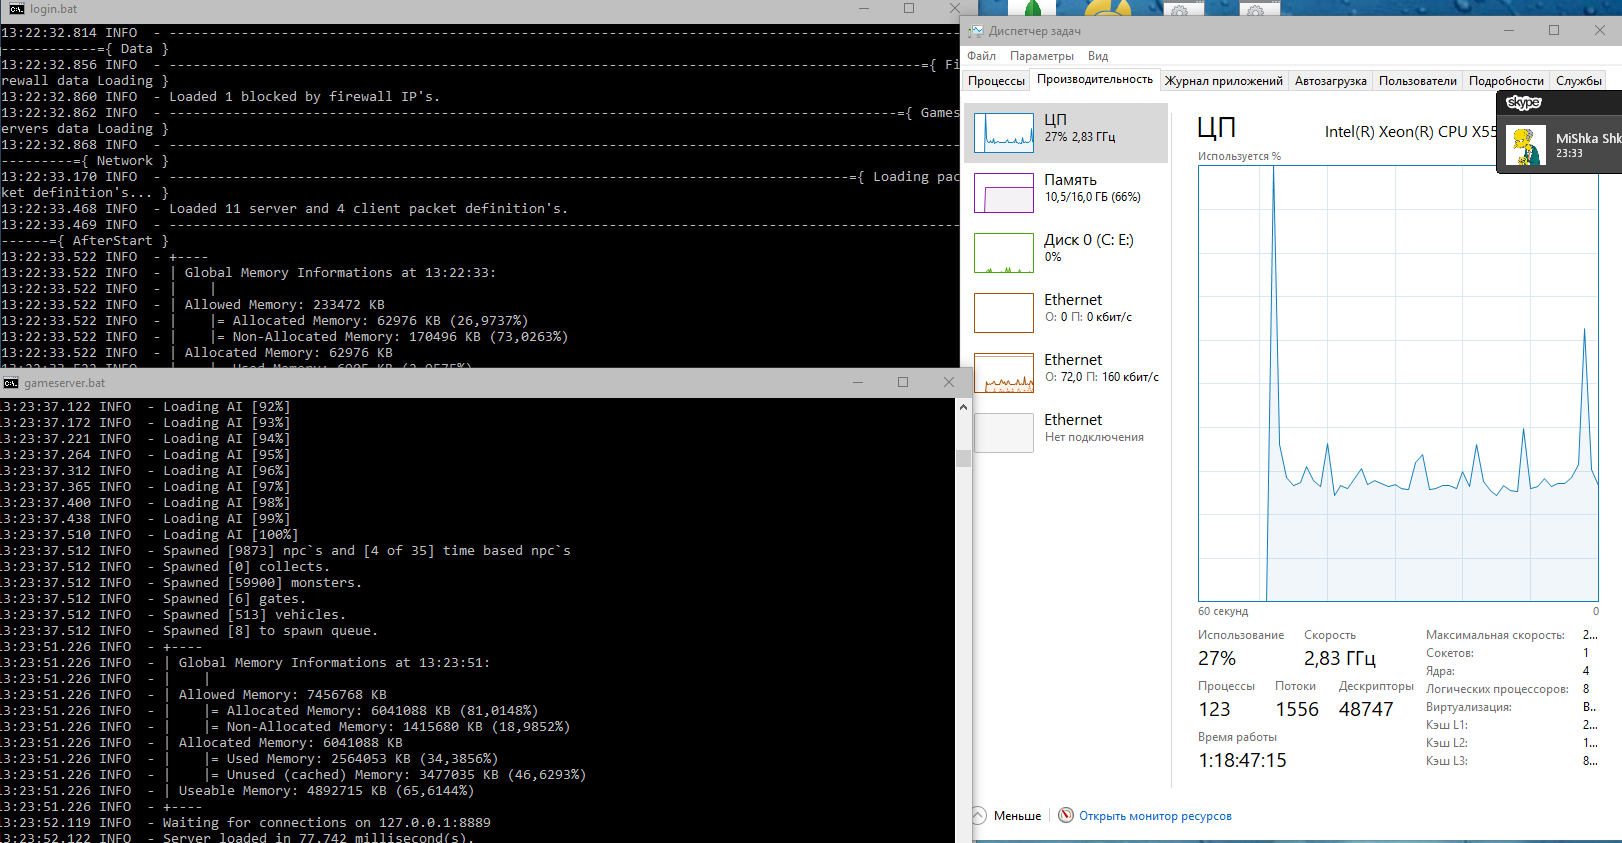Minimize the Диспетчер задач window
This screenshot has height=843, width=1622.
pyautogui.click(x=1508, y=31)
